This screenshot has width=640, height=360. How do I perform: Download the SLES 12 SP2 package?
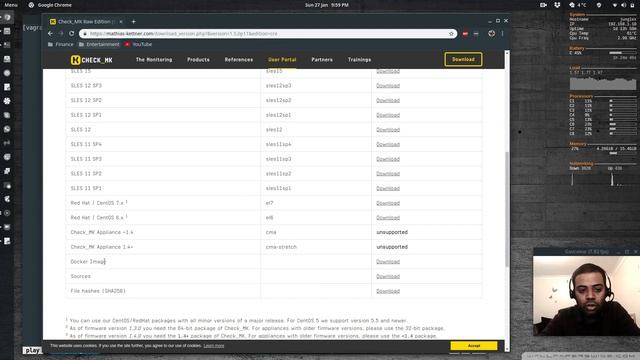[x=388, y=100]
